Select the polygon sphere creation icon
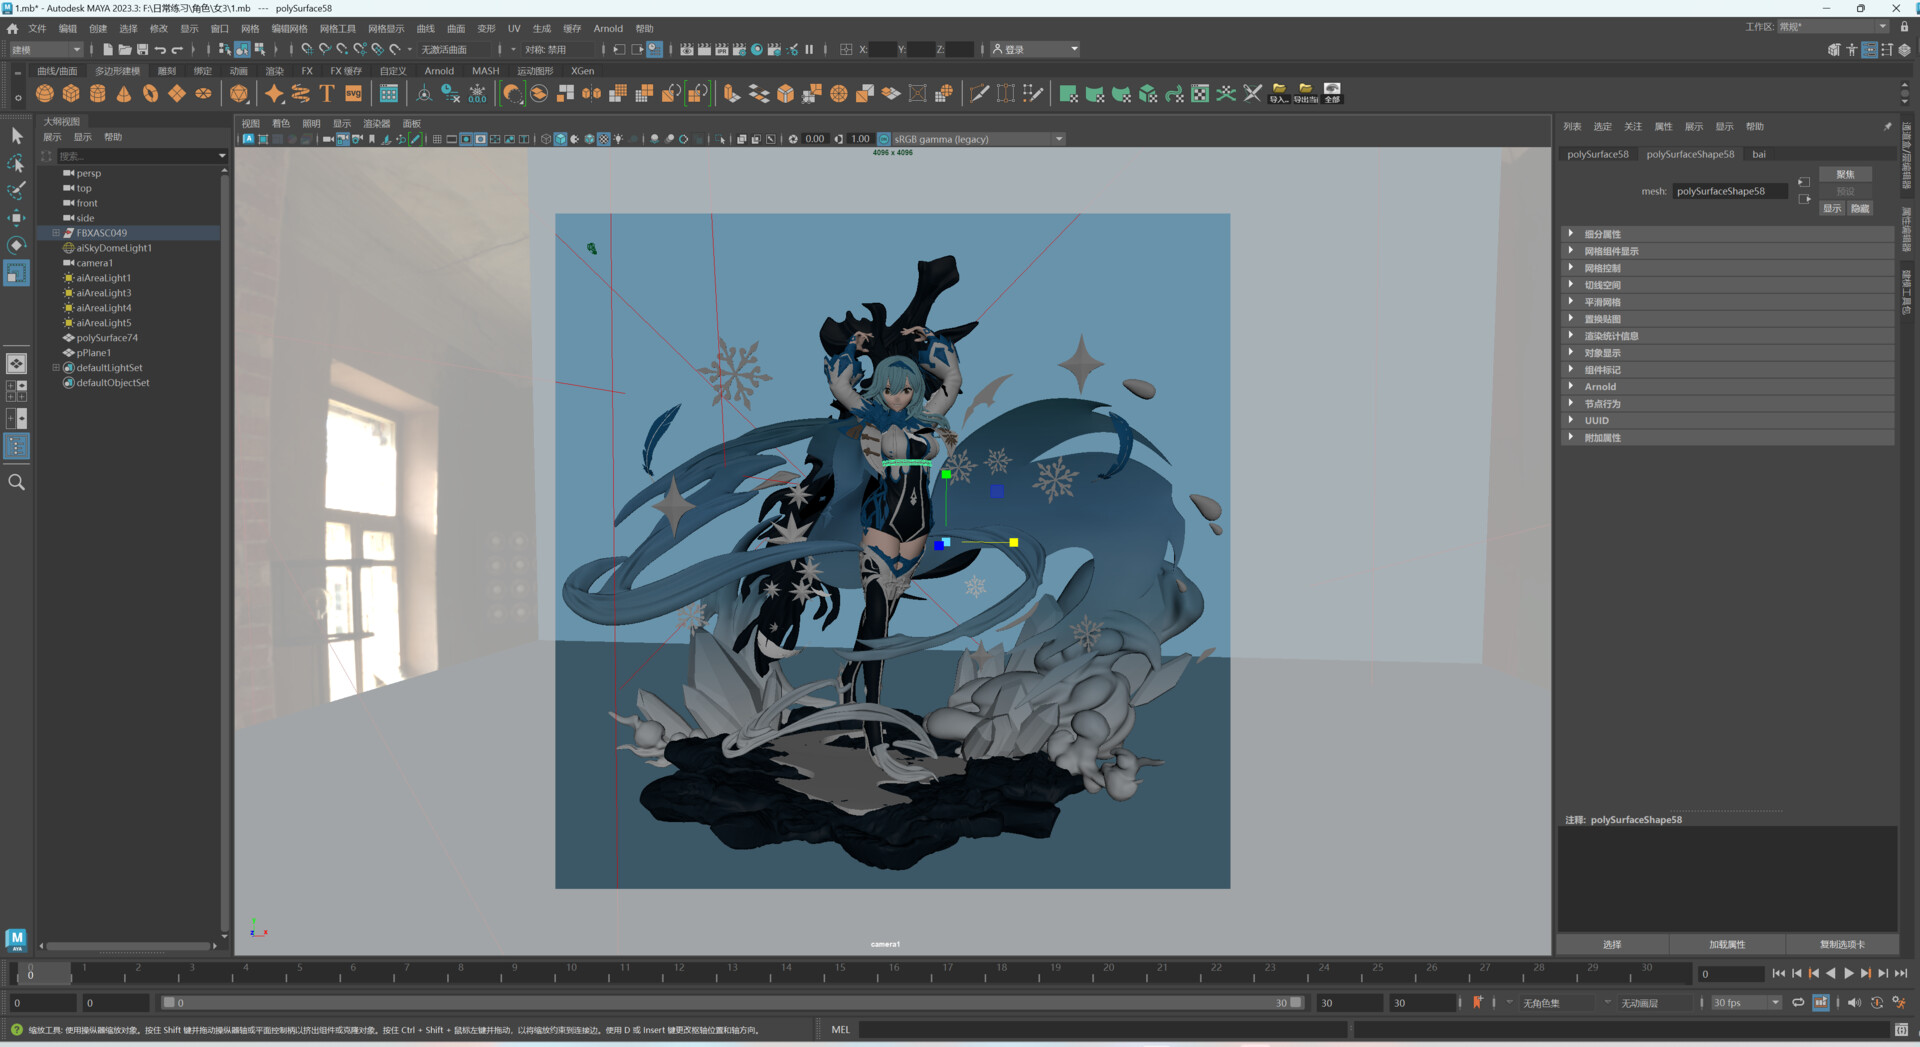Viewport: 1920px width, 1047px height. coord(45,93)
